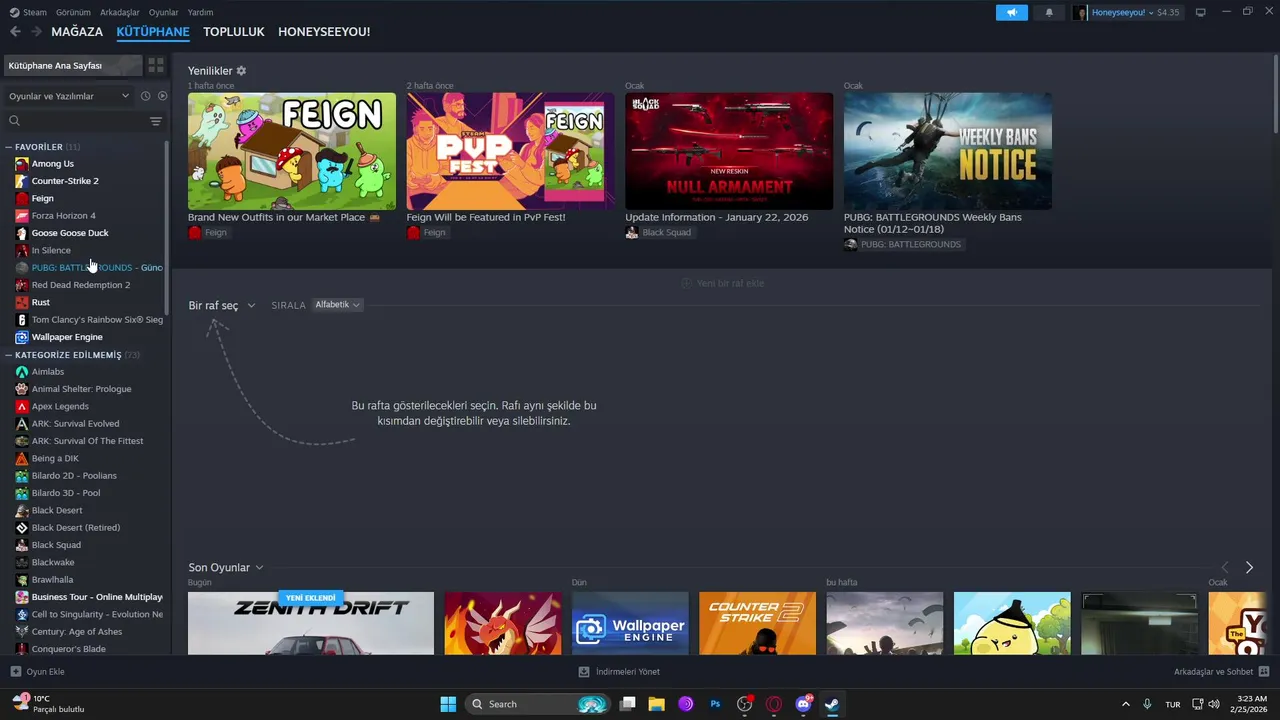Open Photoshop from the taskbar
Image resolution: width=1280 pixels, height=720 pixels.
(715, 704)
